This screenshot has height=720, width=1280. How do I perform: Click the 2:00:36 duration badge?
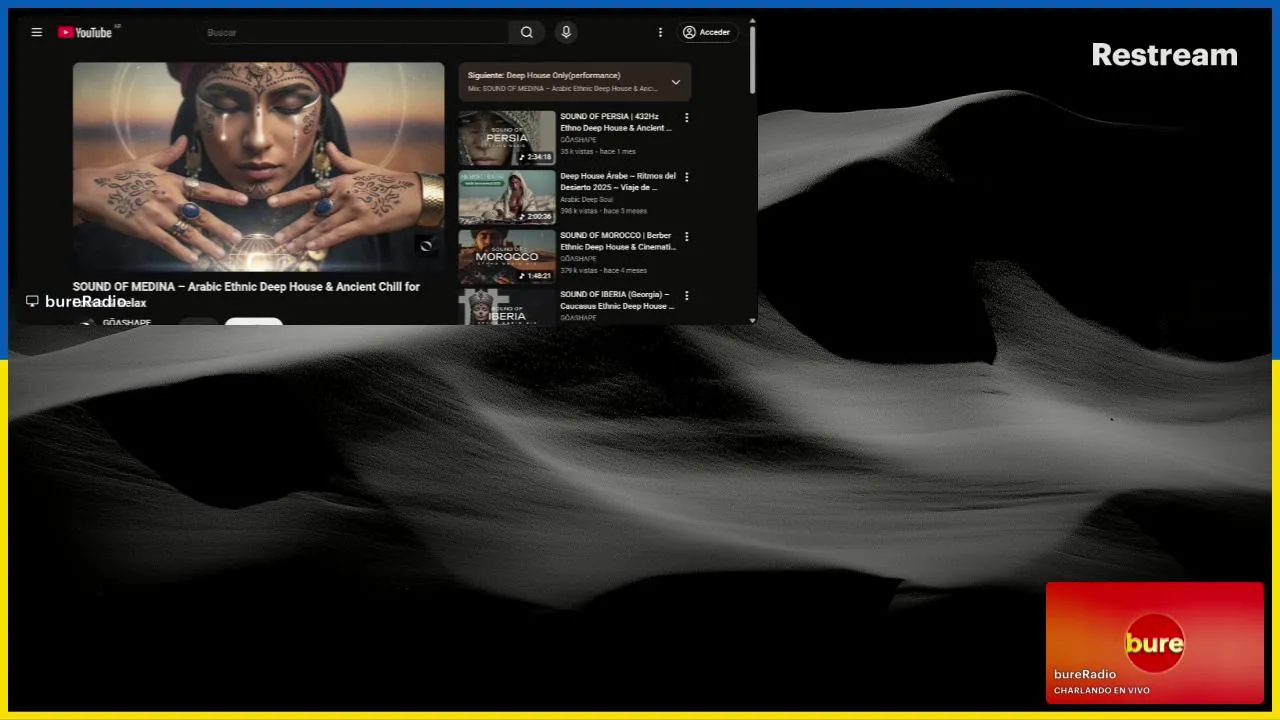535,216
